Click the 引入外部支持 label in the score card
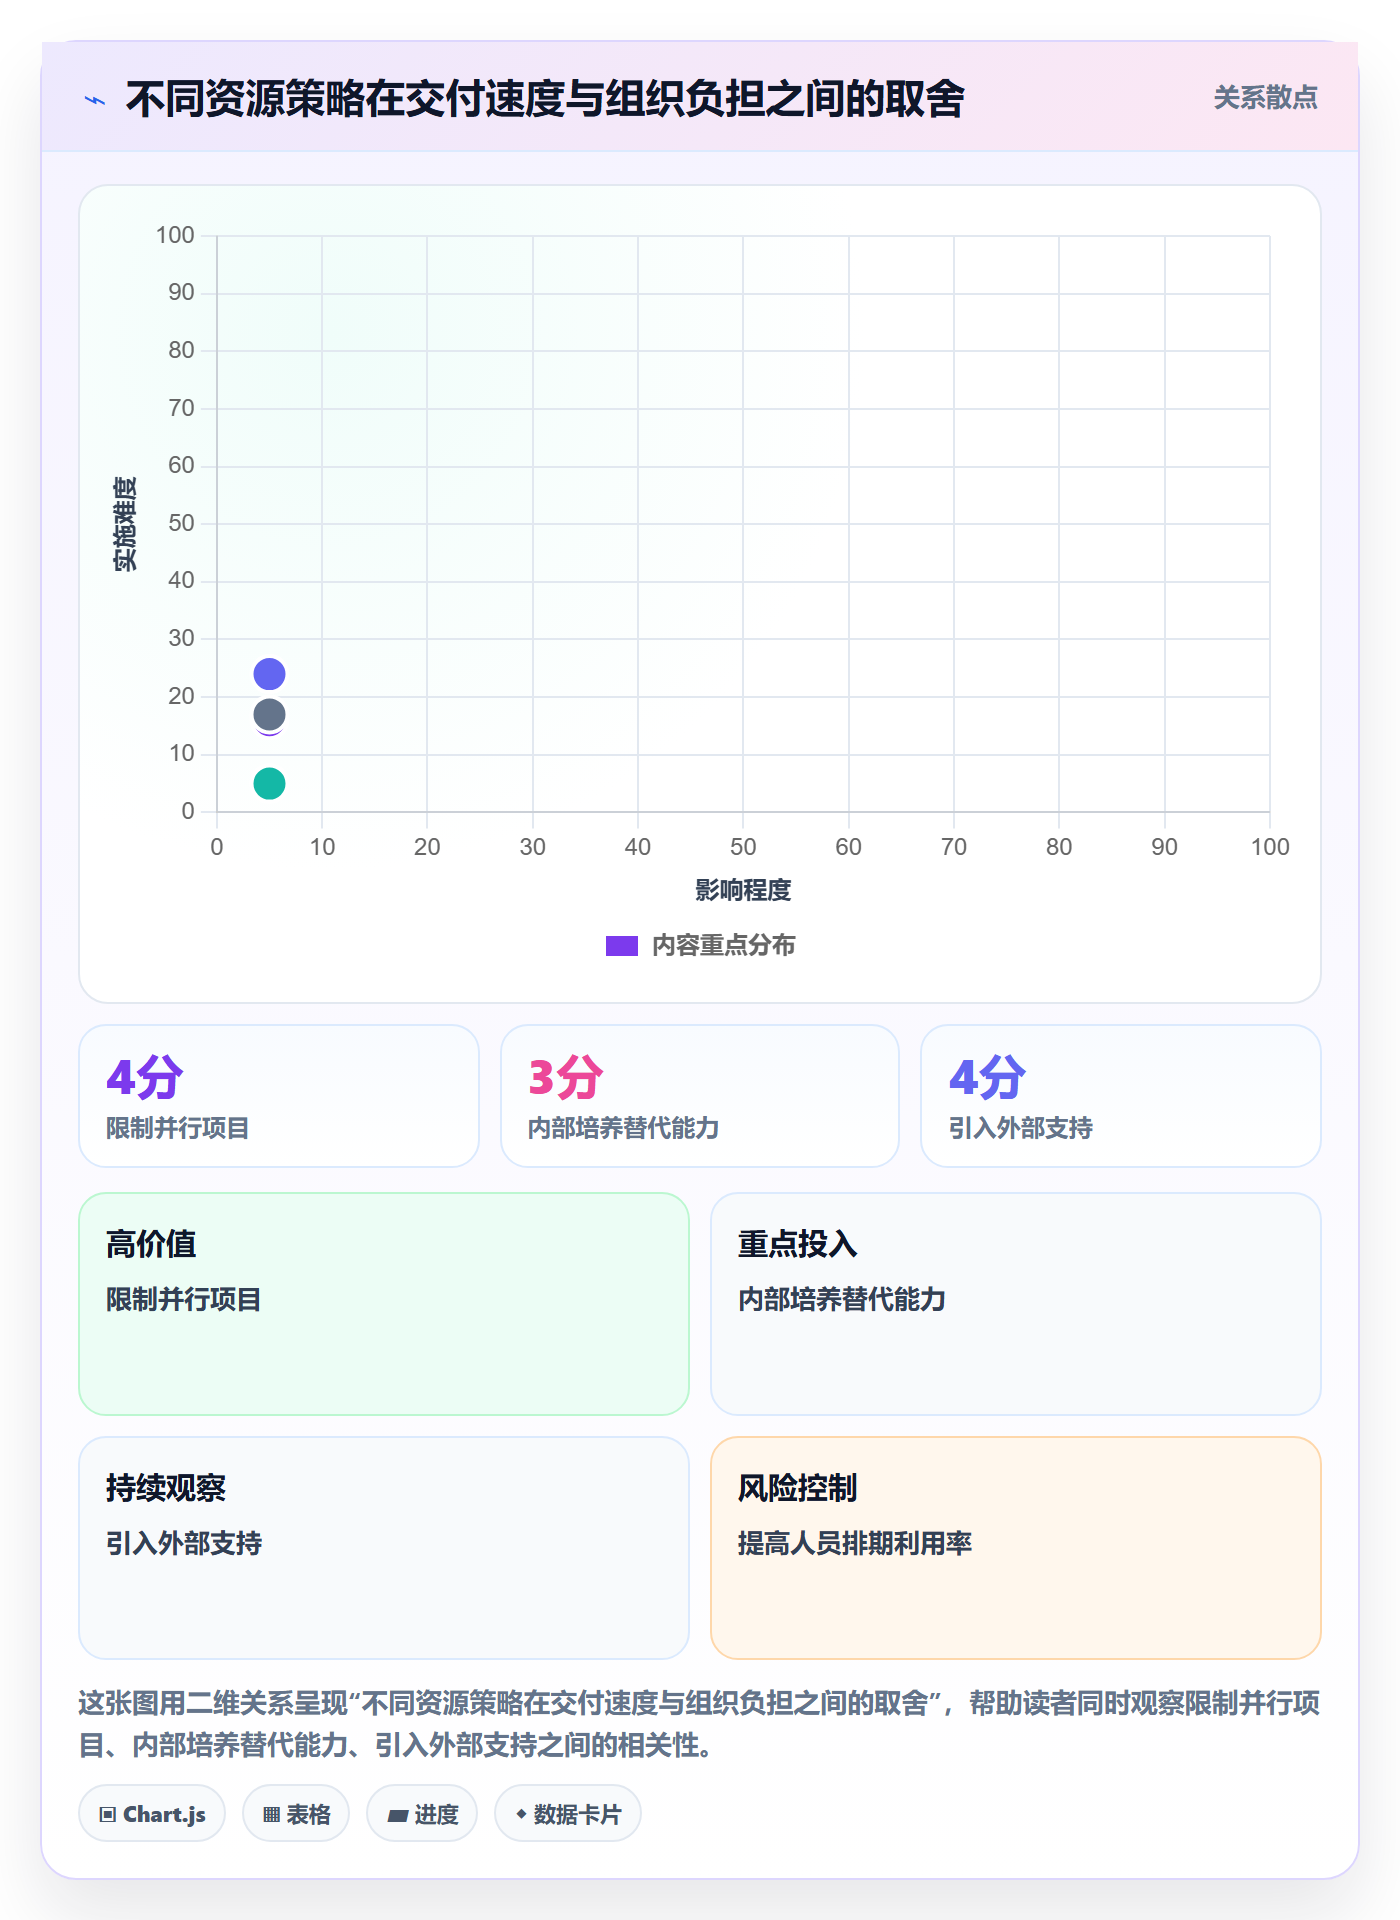The image size is (1400, 1920). coord(1021,1128)
